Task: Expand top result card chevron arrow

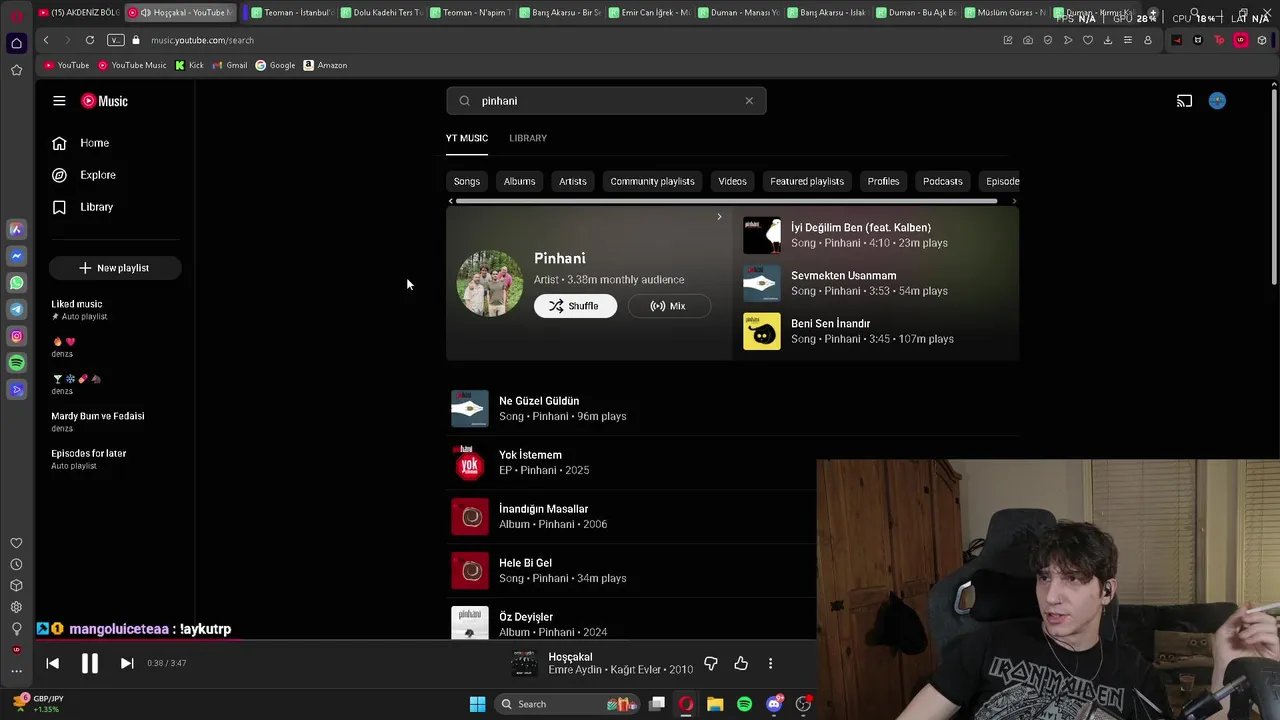Action: [719, 217]
